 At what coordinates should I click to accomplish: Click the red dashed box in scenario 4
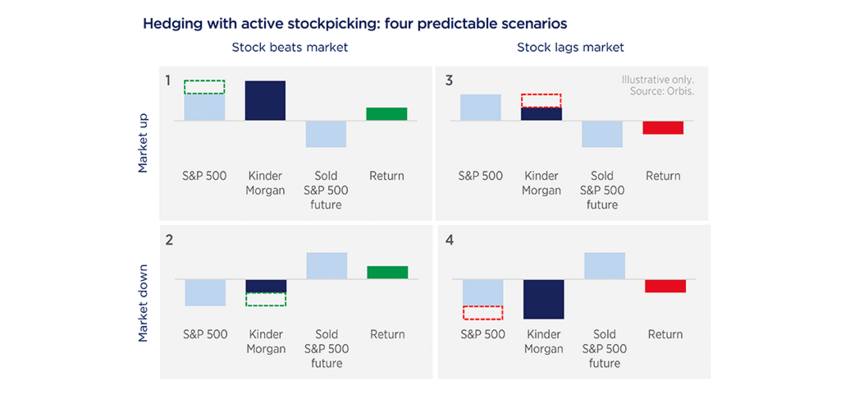click(x=483, y=312)
